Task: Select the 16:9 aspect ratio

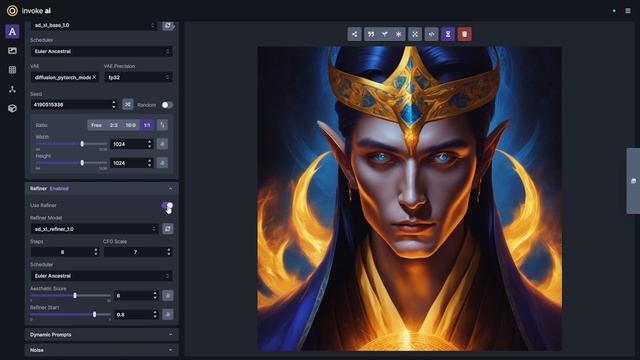Action: [x=131, y=125]
